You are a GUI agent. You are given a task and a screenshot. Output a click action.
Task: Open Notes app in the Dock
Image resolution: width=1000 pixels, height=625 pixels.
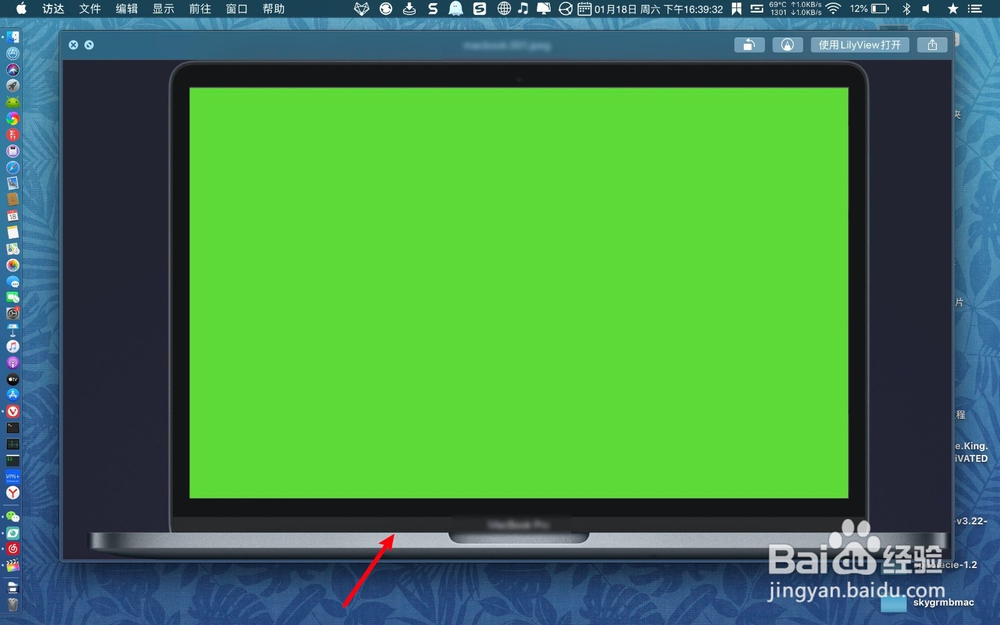[13, 232]
